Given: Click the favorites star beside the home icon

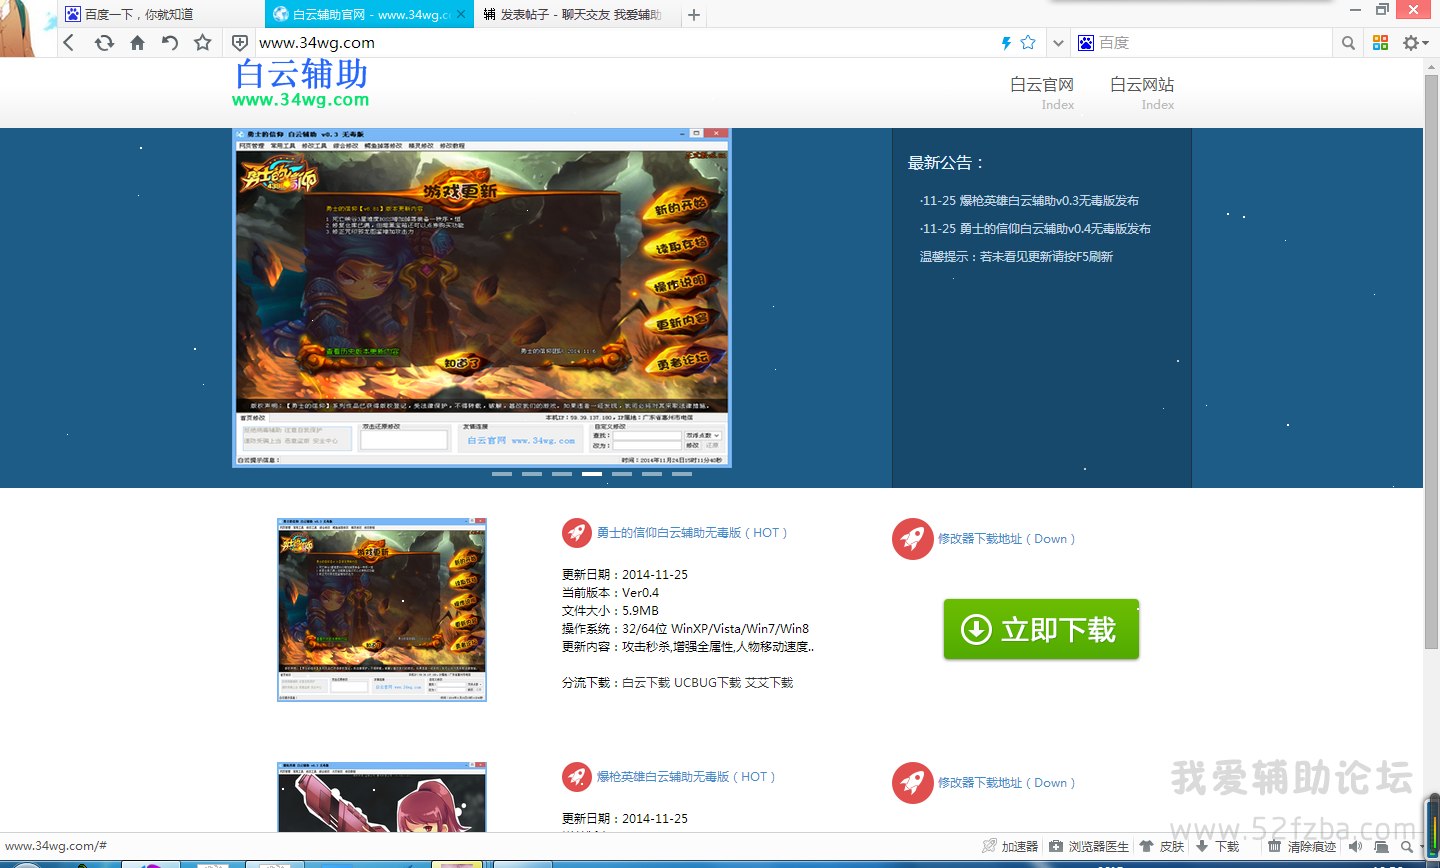Looking at the screenshot, I should [x=203, y=43].
